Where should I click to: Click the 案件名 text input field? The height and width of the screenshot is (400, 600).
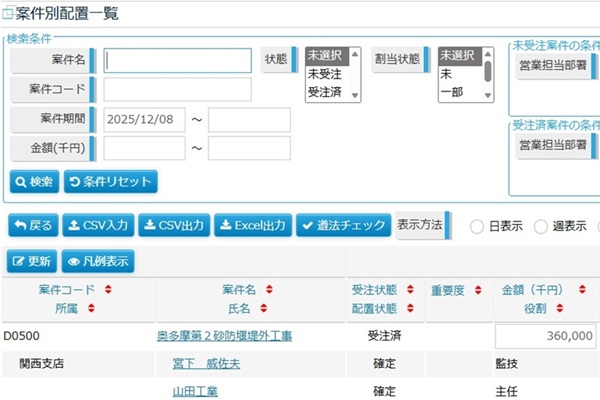pos(177,60)
